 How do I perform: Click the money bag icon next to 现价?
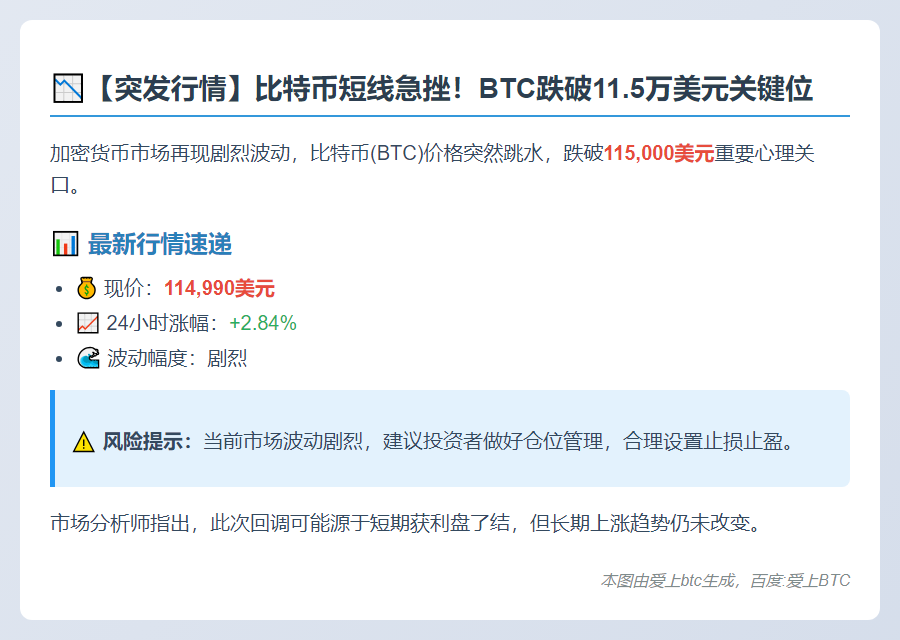[x=87, y=287]
